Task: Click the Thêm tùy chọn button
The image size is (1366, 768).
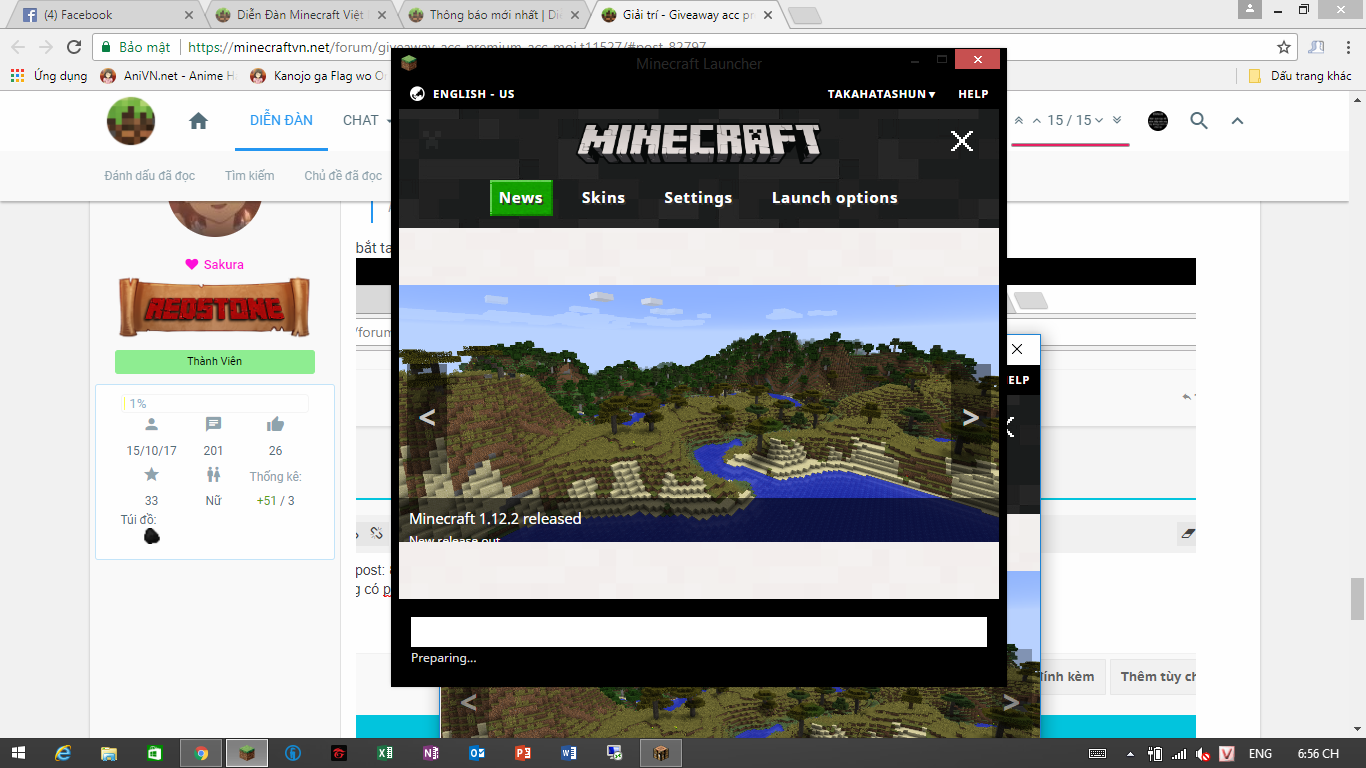Action: tap(1157, 677)
